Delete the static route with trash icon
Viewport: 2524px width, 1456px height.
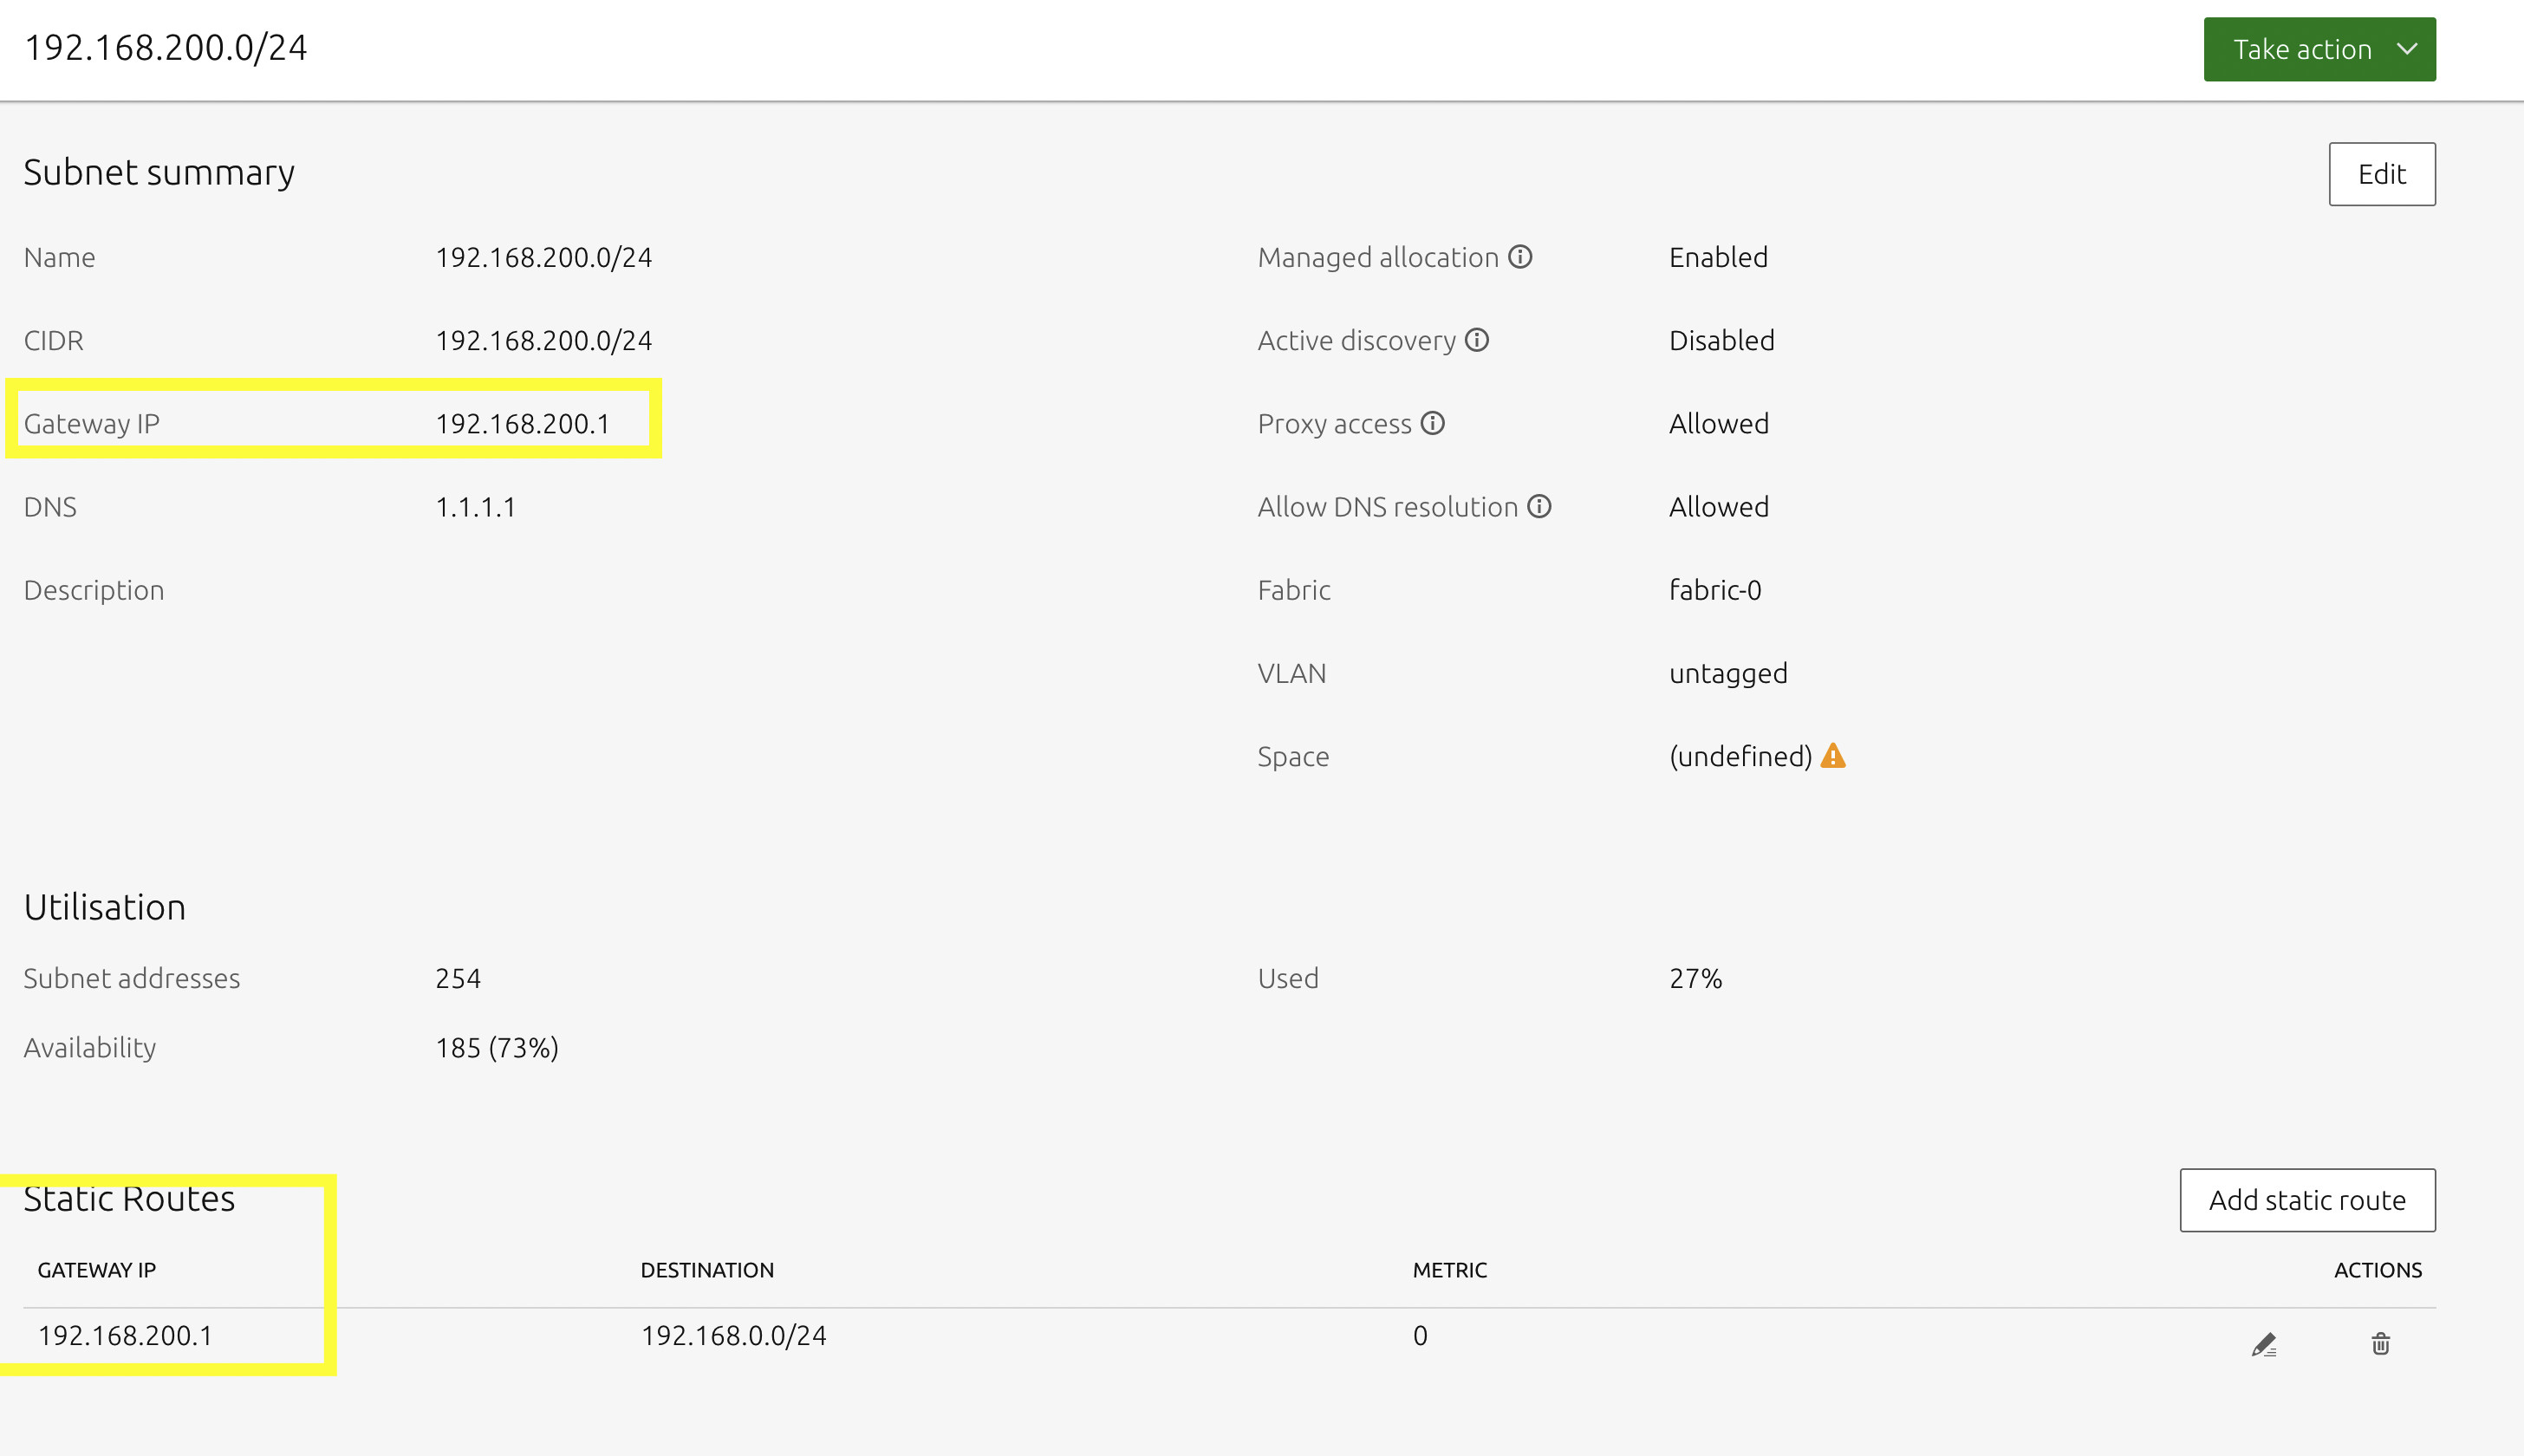[2380, 1344]
